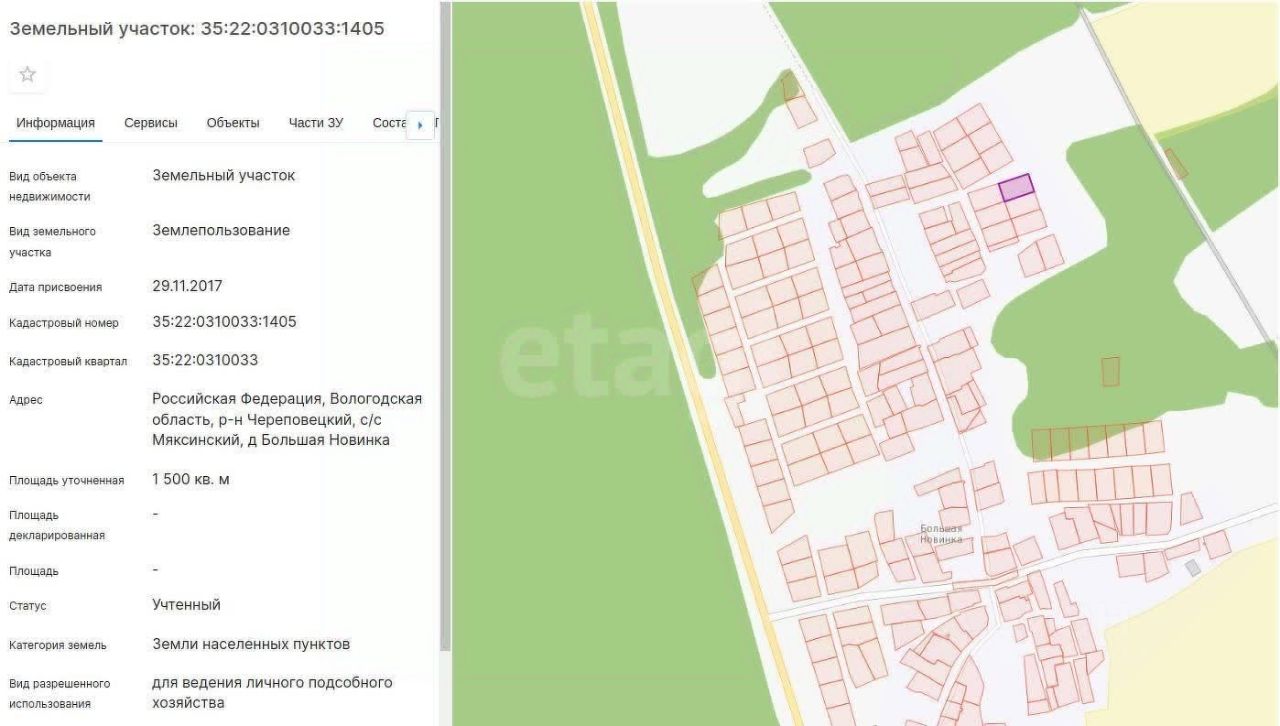Click the Кадастровый номер row value

[224, 322]
